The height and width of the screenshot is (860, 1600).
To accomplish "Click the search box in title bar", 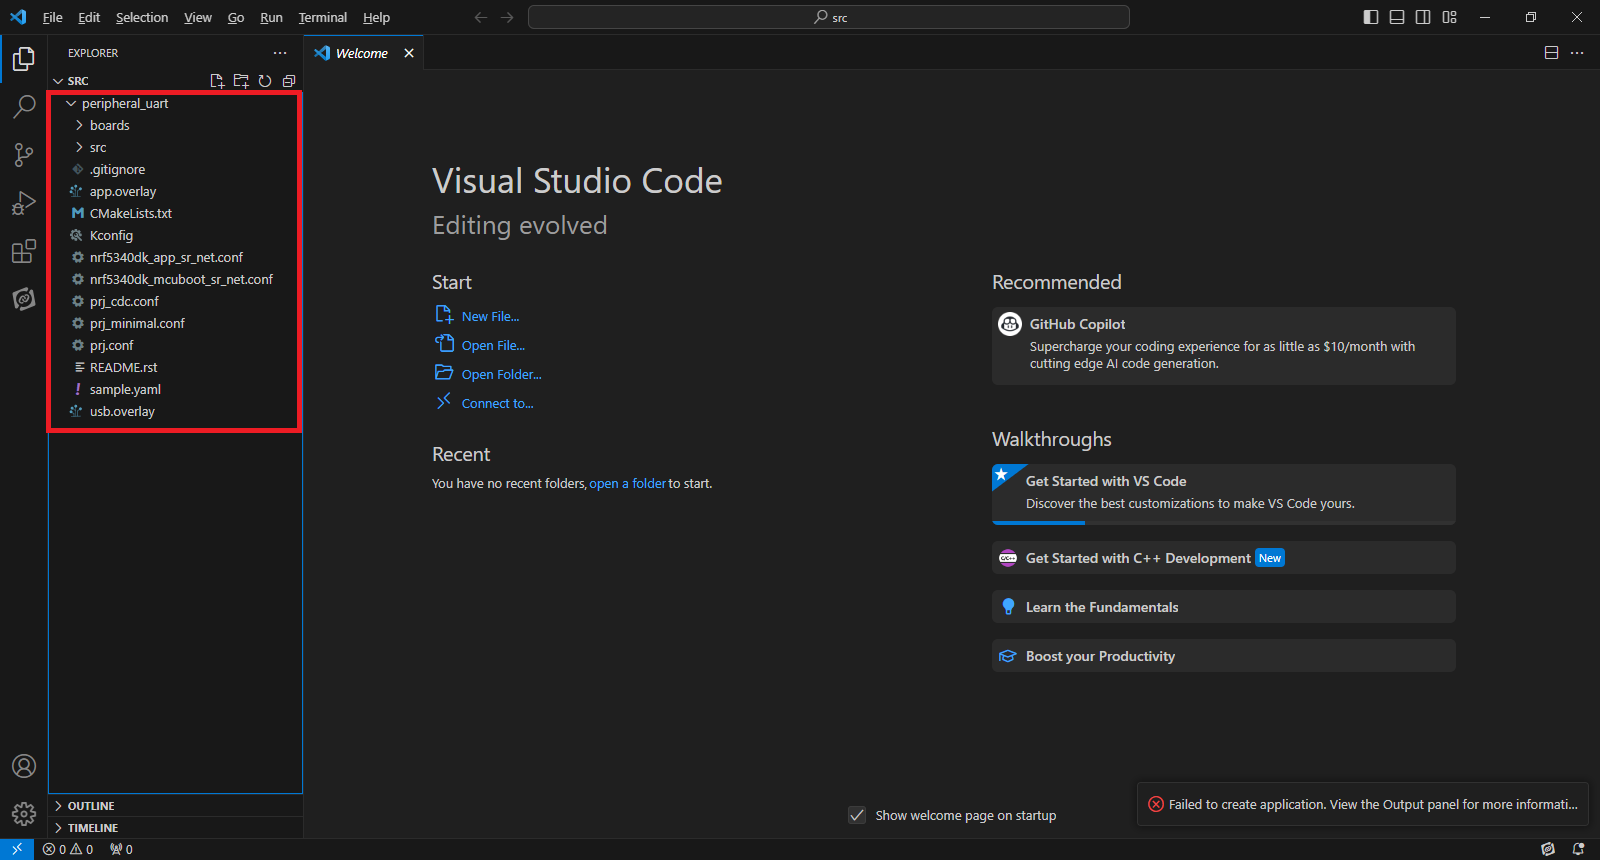I will 828,17.
